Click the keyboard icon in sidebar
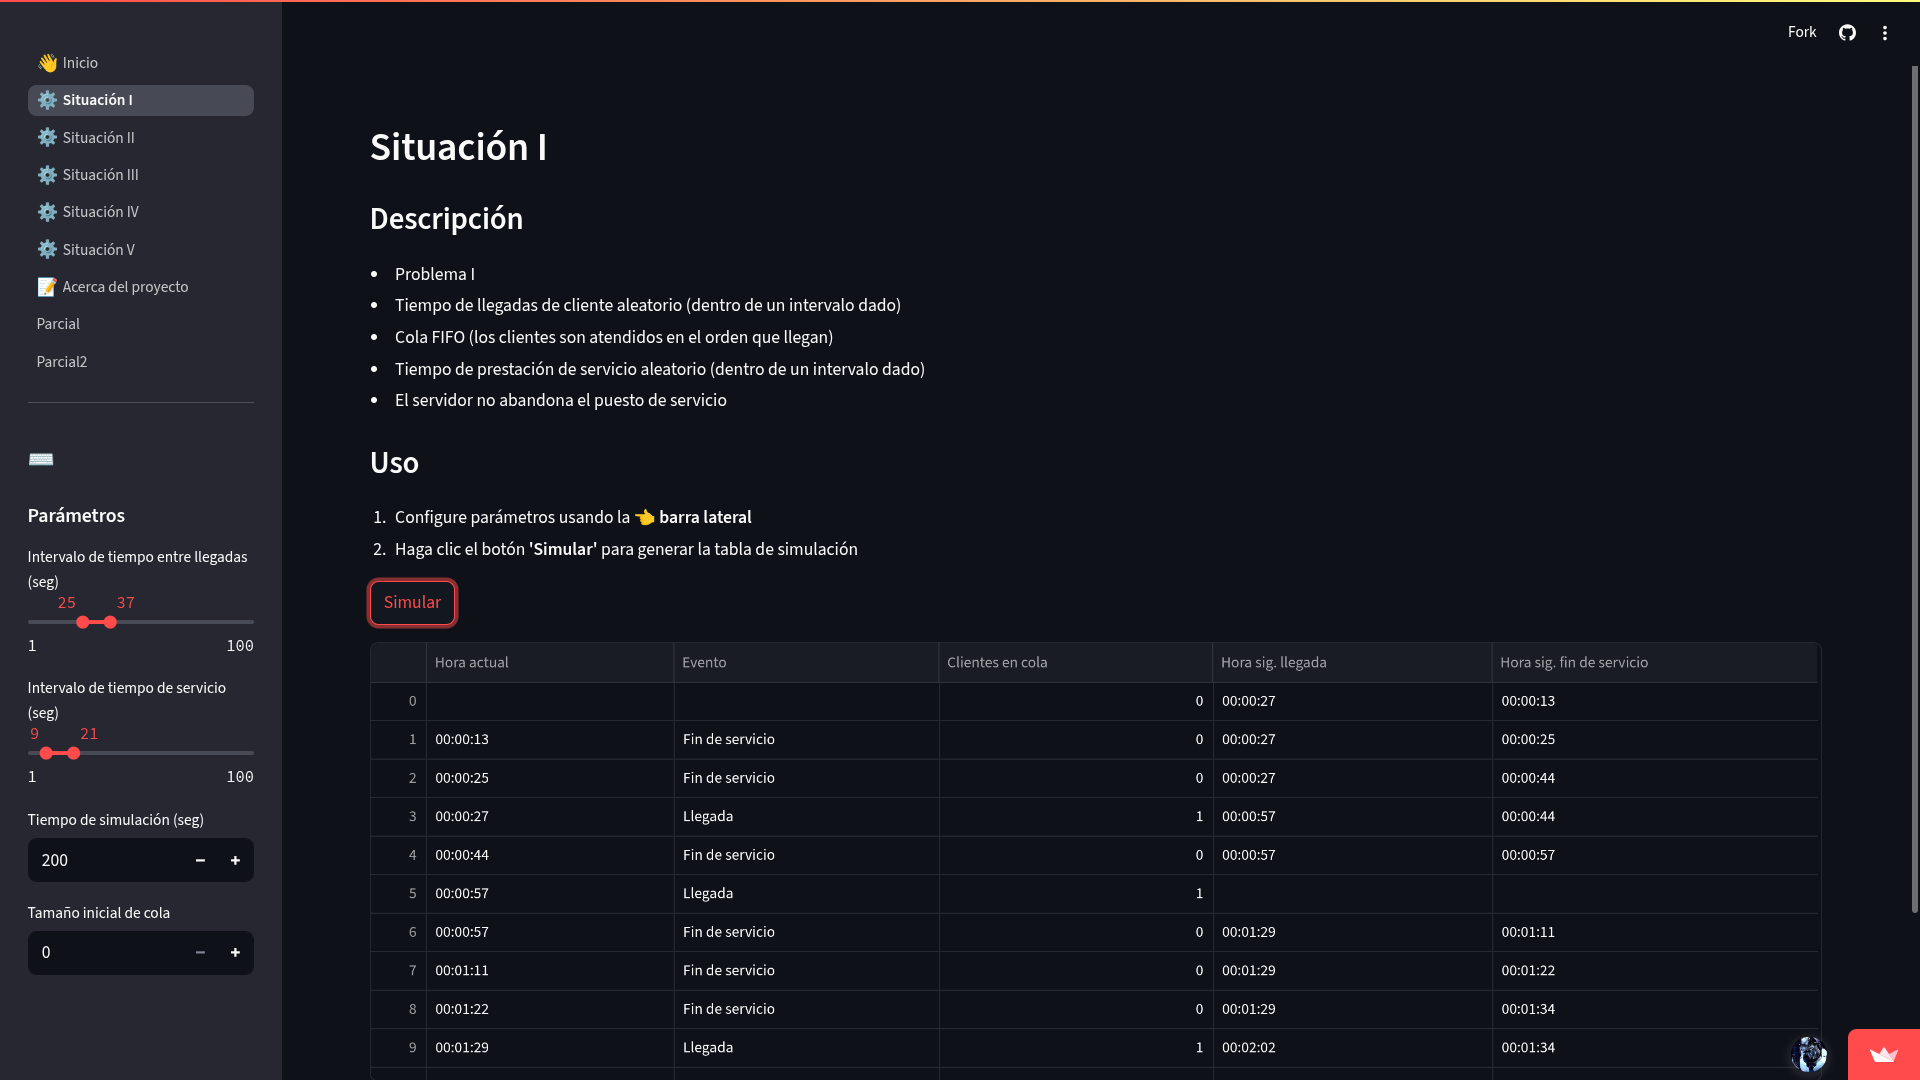Screen dimensions: 1920x1080 pyautogui.click(x=41, y=460)
